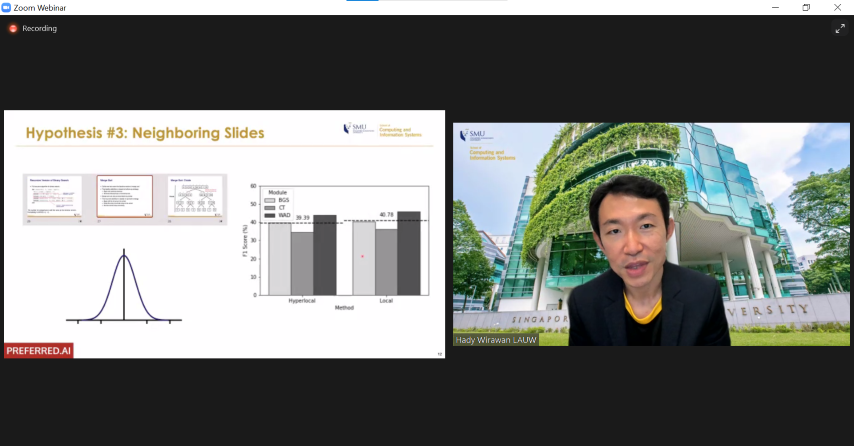
Task: Click the bell curve peak on the slide
Action: [x=124, y=258]
